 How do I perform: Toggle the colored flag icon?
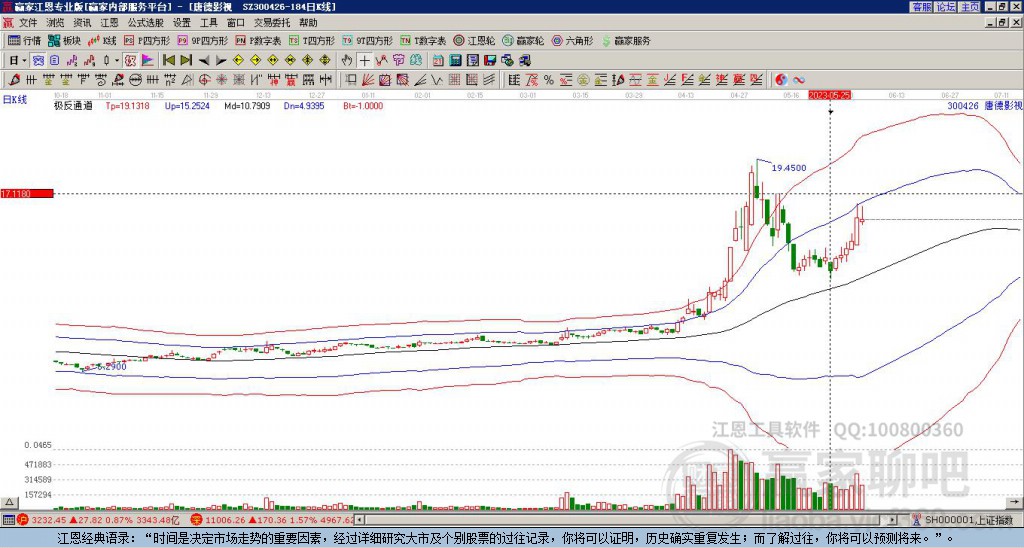148,61
